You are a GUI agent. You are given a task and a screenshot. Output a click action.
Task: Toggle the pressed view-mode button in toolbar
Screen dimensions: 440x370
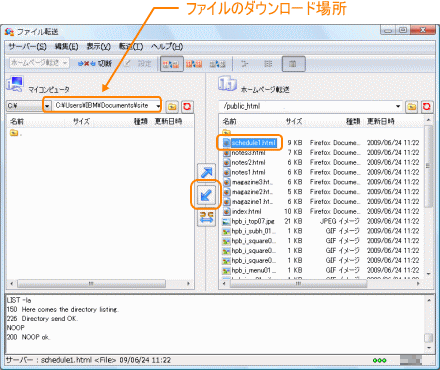(293, 64)
